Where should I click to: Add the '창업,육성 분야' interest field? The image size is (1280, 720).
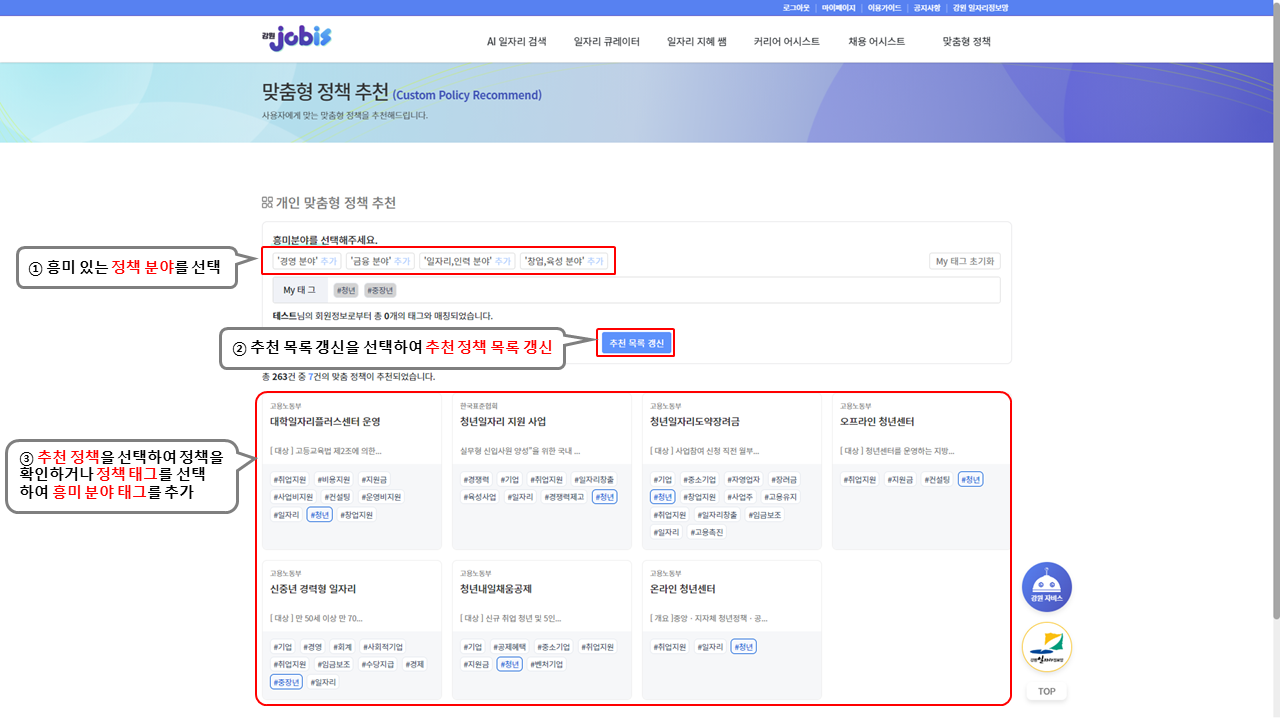tap(564, 261)
